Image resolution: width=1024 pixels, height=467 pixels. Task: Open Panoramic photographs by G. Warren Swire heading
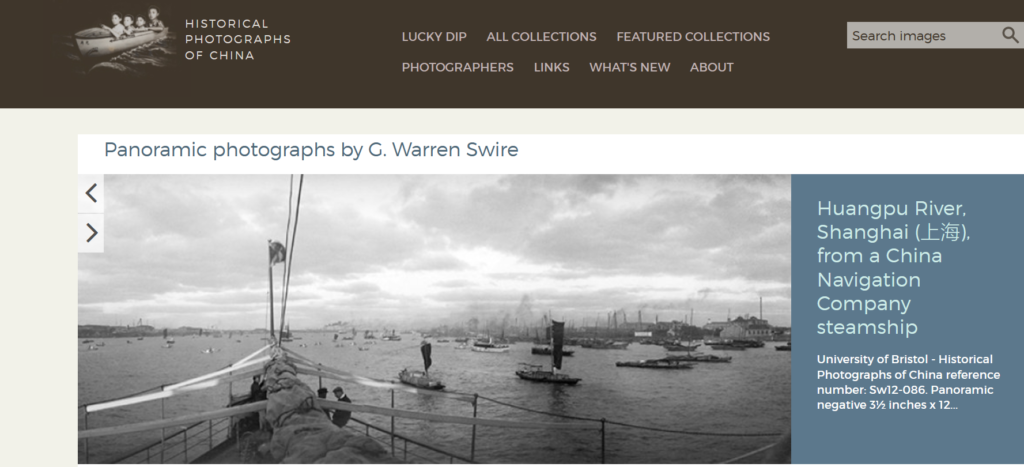pyautogui.click(x=312, y=150)
